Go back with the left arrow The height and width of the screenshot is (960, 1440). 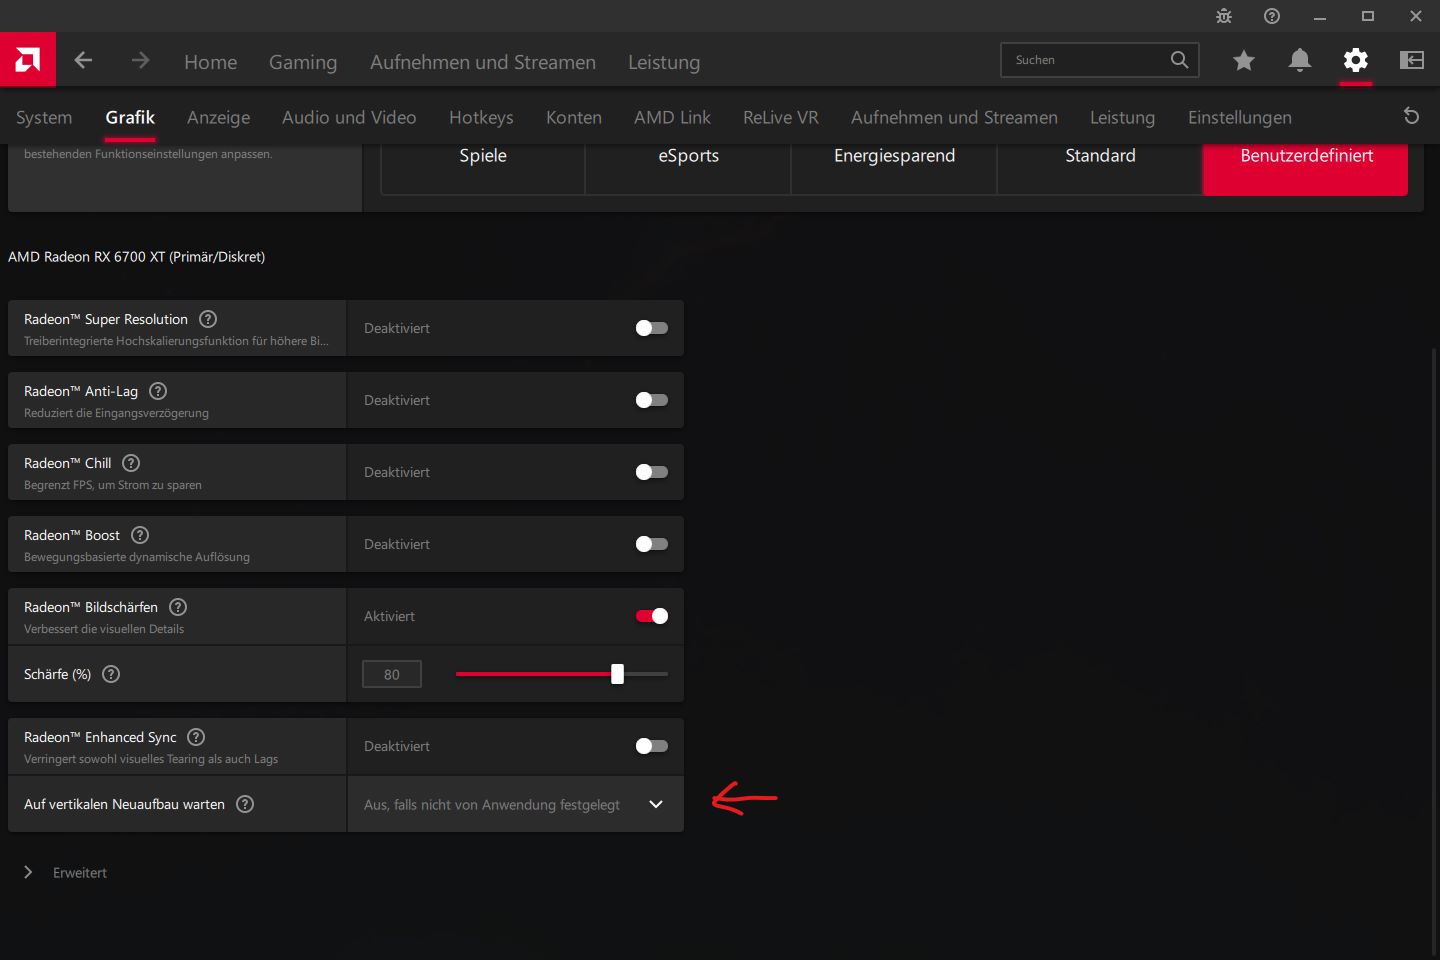[83, 60]
